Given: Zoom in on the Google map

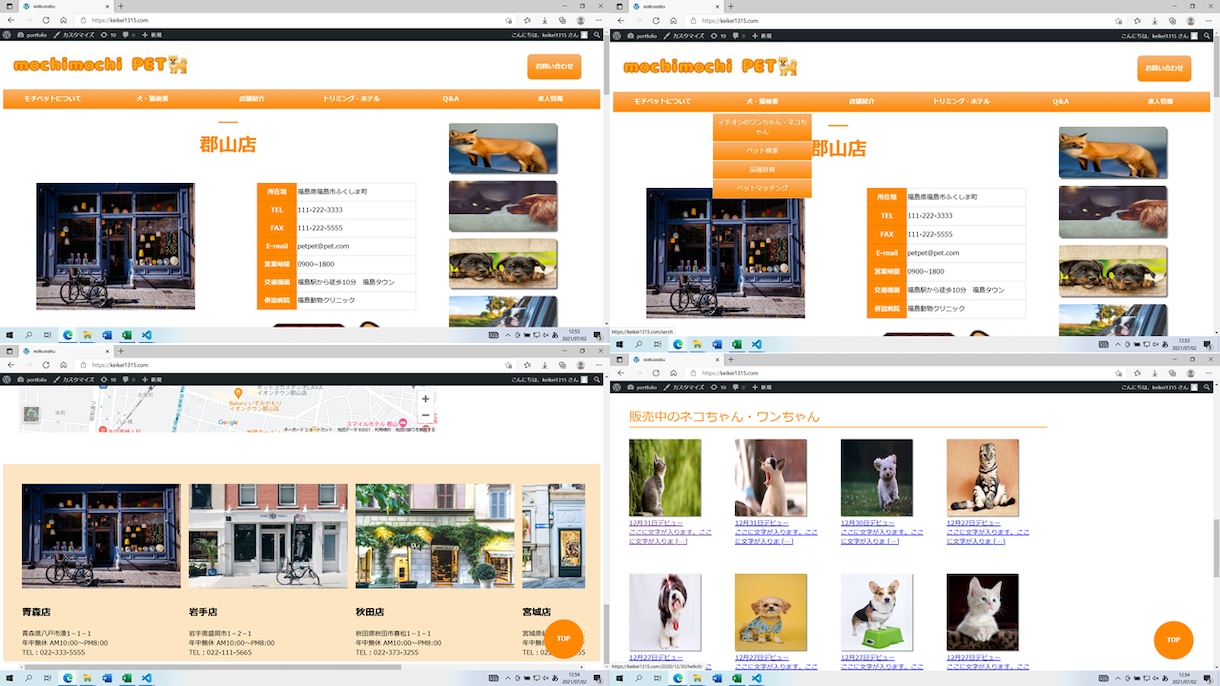Looking at the screenshot, I should [425, 399].
